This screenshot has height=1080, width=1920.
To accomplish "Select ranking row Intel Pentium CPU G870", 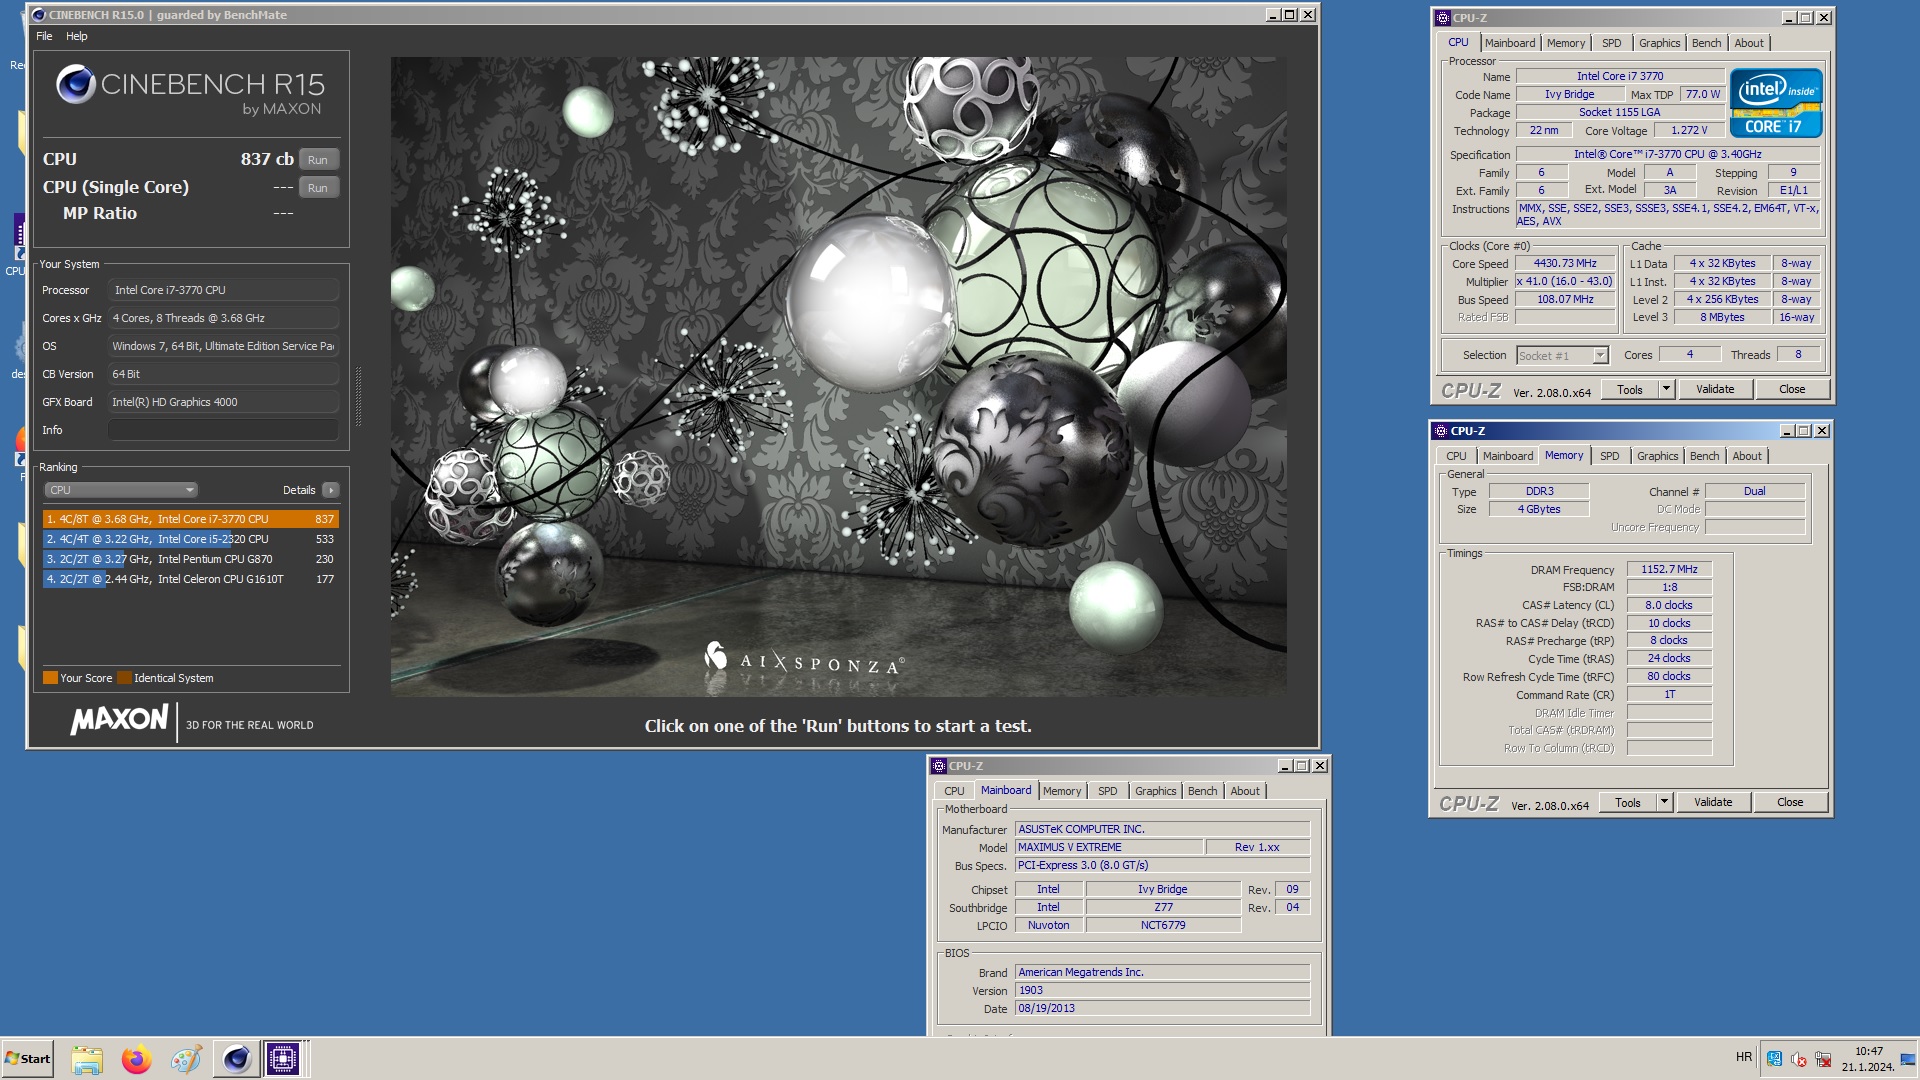I will pos(190,559).
